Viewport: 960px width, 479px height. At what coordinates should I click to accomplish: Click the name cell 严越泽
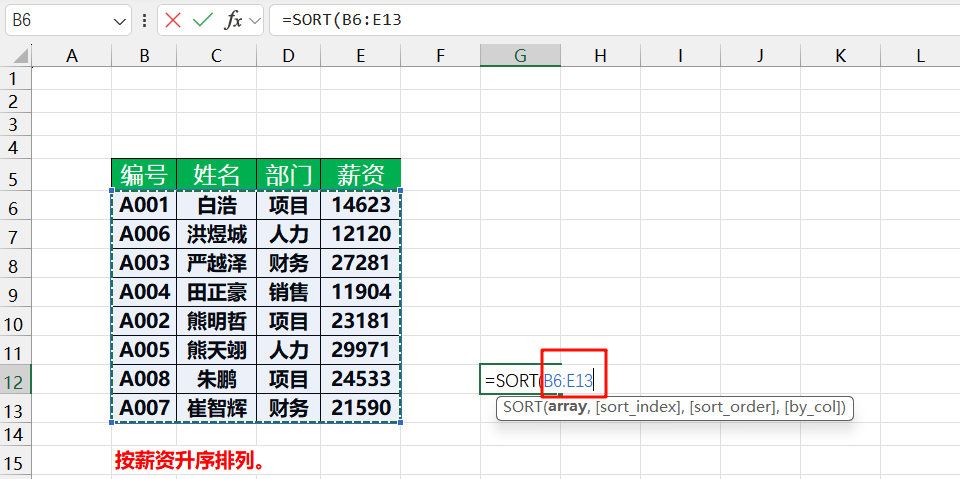click(x=216, y=263)
